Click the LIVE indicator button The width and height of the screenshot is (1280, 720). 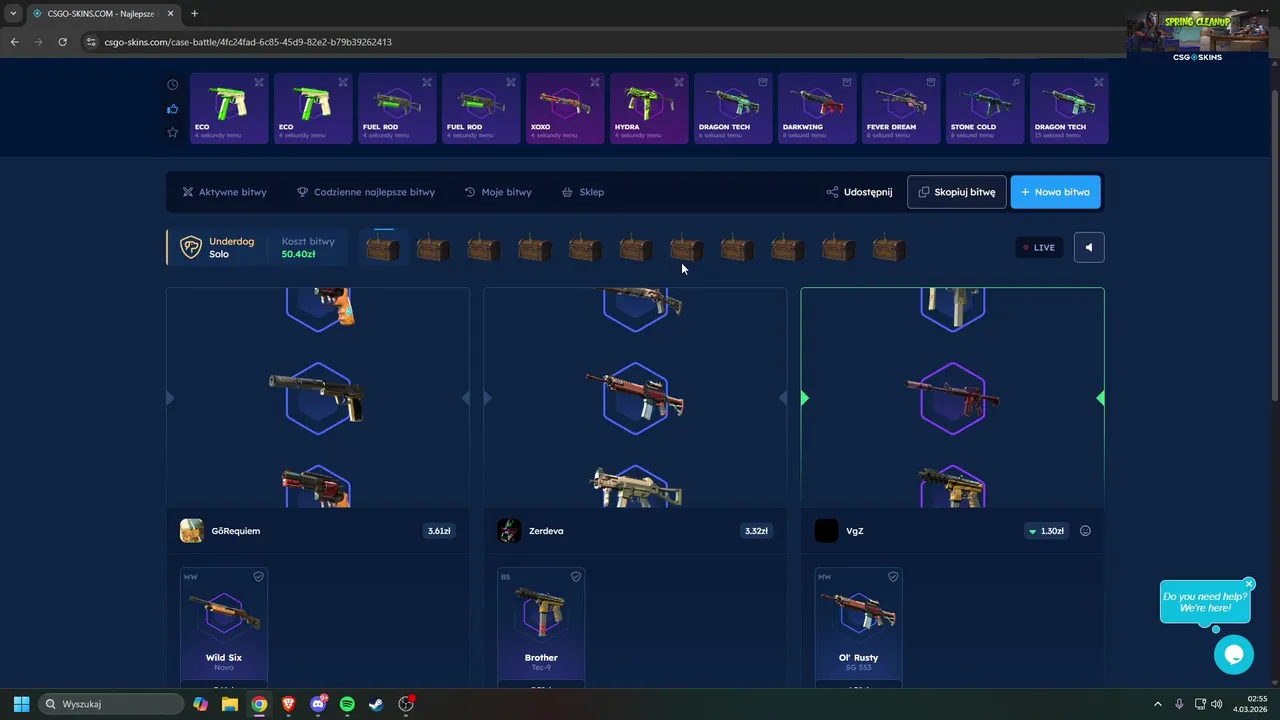[x=1039, y=247]
